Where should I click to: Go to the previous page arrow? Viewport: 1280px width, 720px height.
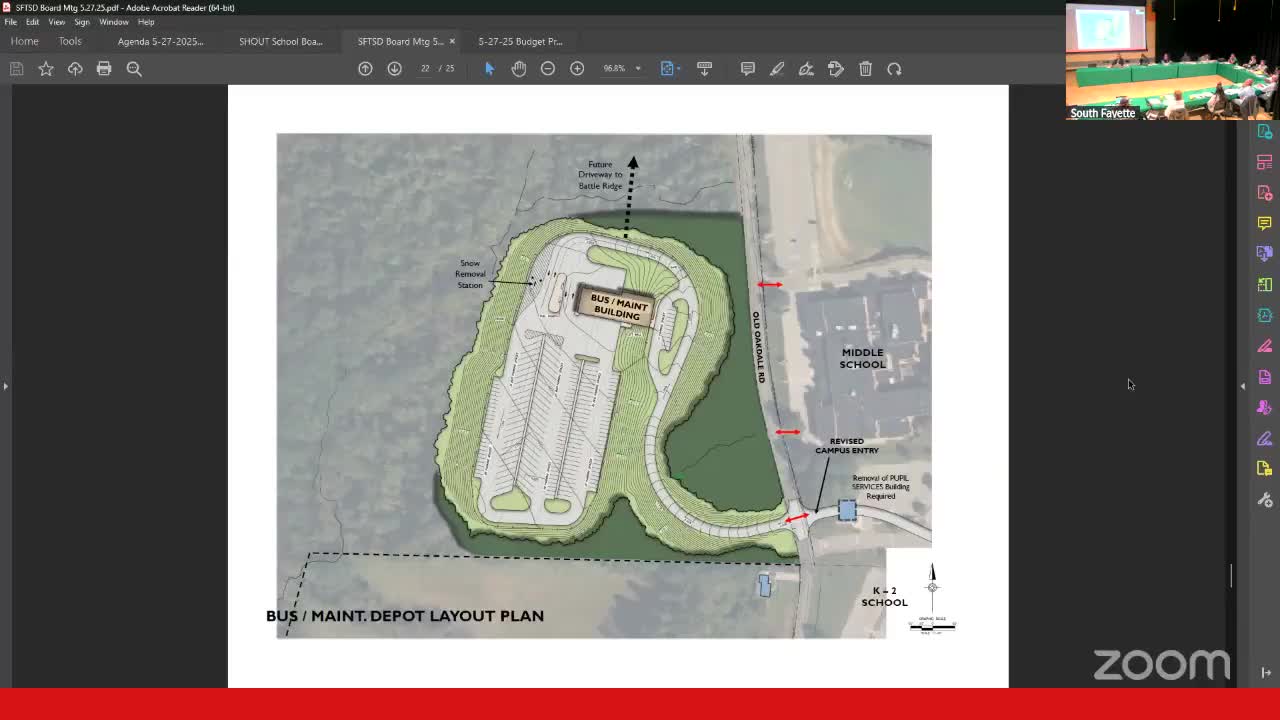pos(365,68)
